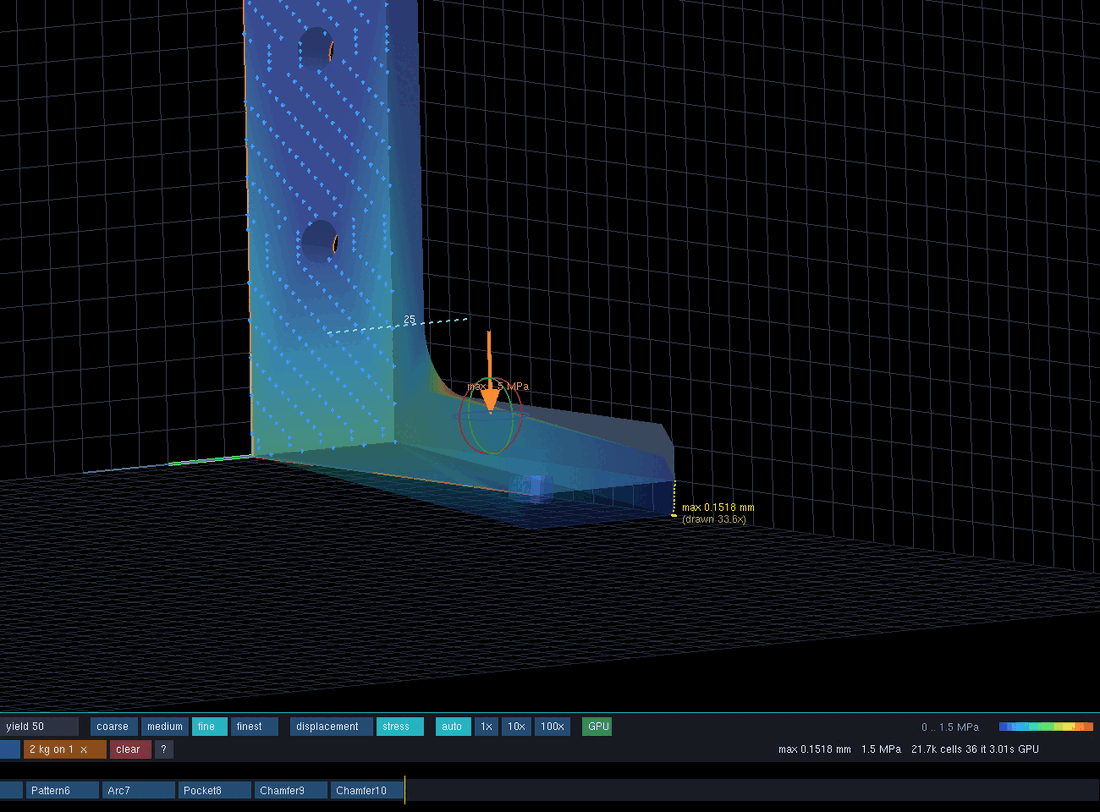Select the Chamfer9 feature in timeline
The image size is (1100, 812).
[x=291, y=790]
